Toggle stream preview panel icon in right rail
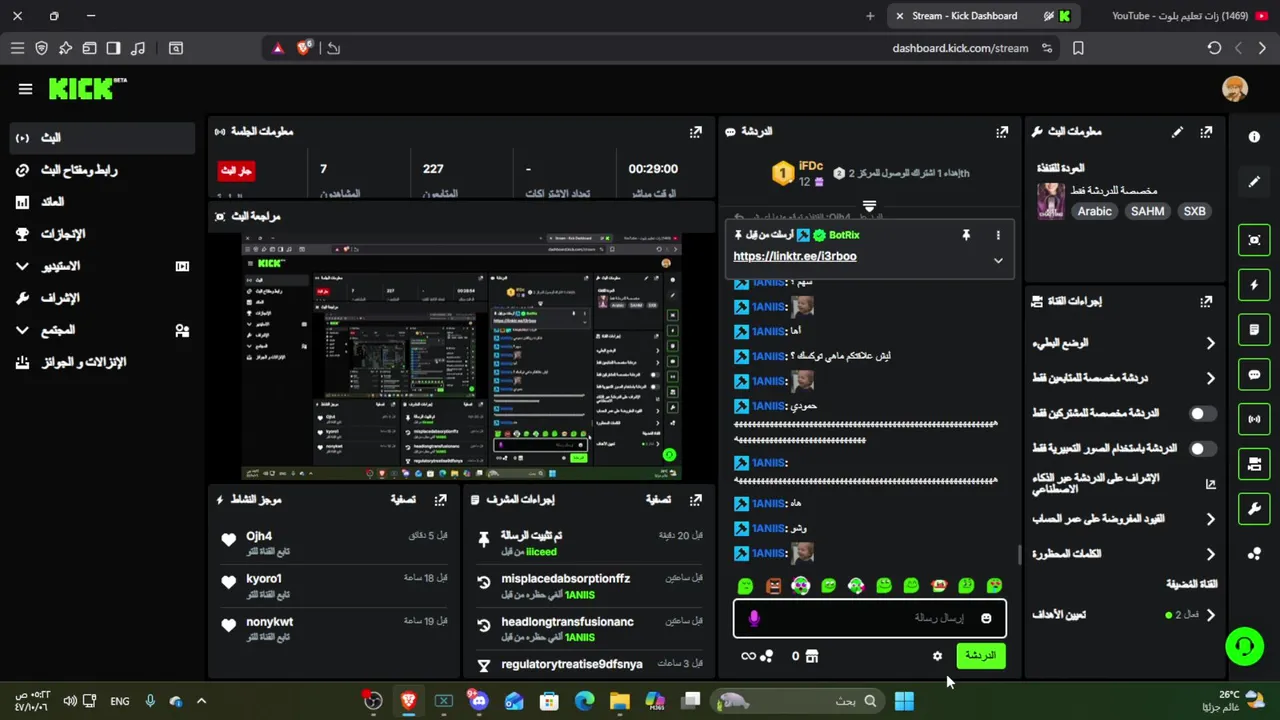 pyautogui.click(x=1254, y=240)
